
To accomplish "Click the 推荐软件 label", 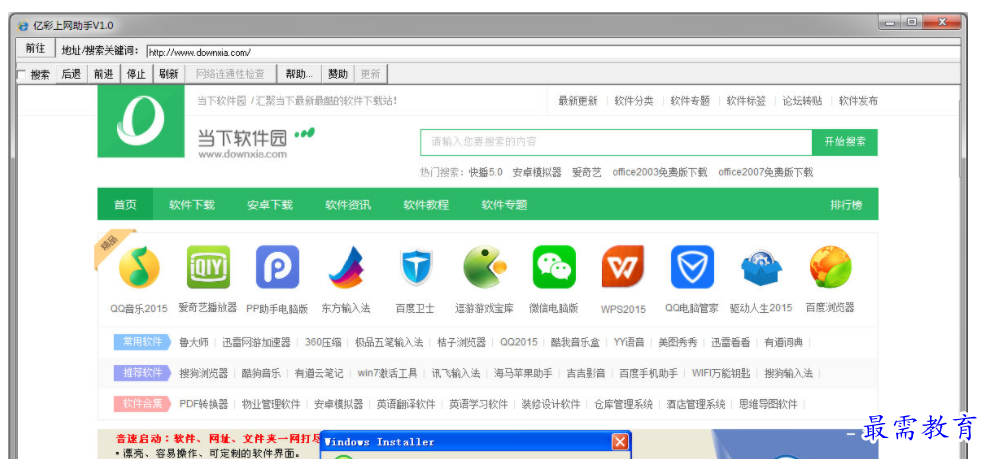I will [143, 373].
